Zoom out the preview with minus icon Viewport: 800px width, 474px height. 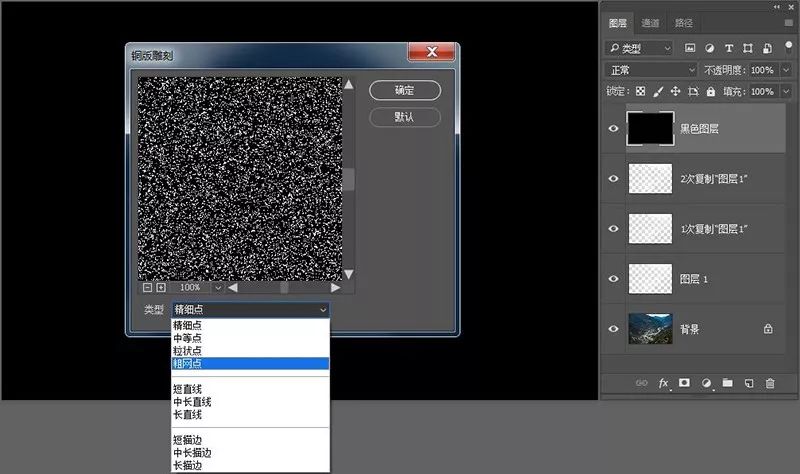[x=147, y=288]
